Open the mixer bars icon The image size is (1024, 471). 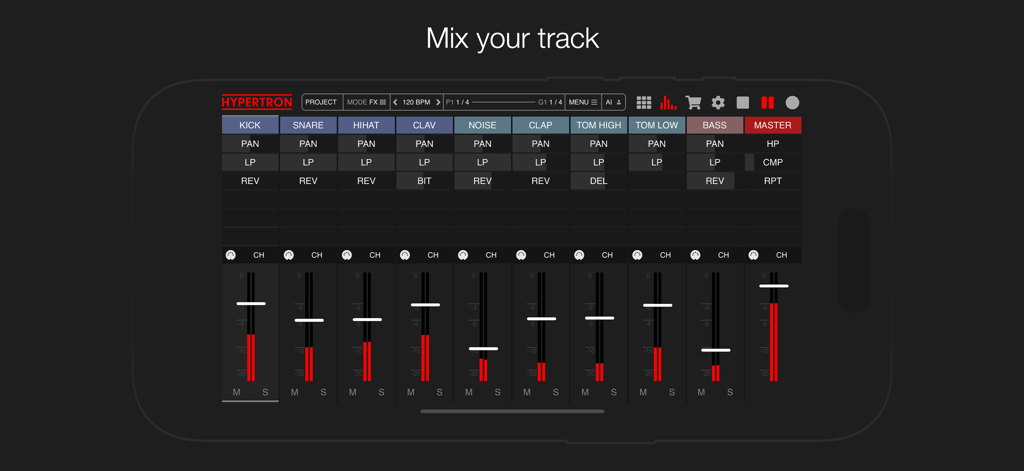(x=668, y=103)
